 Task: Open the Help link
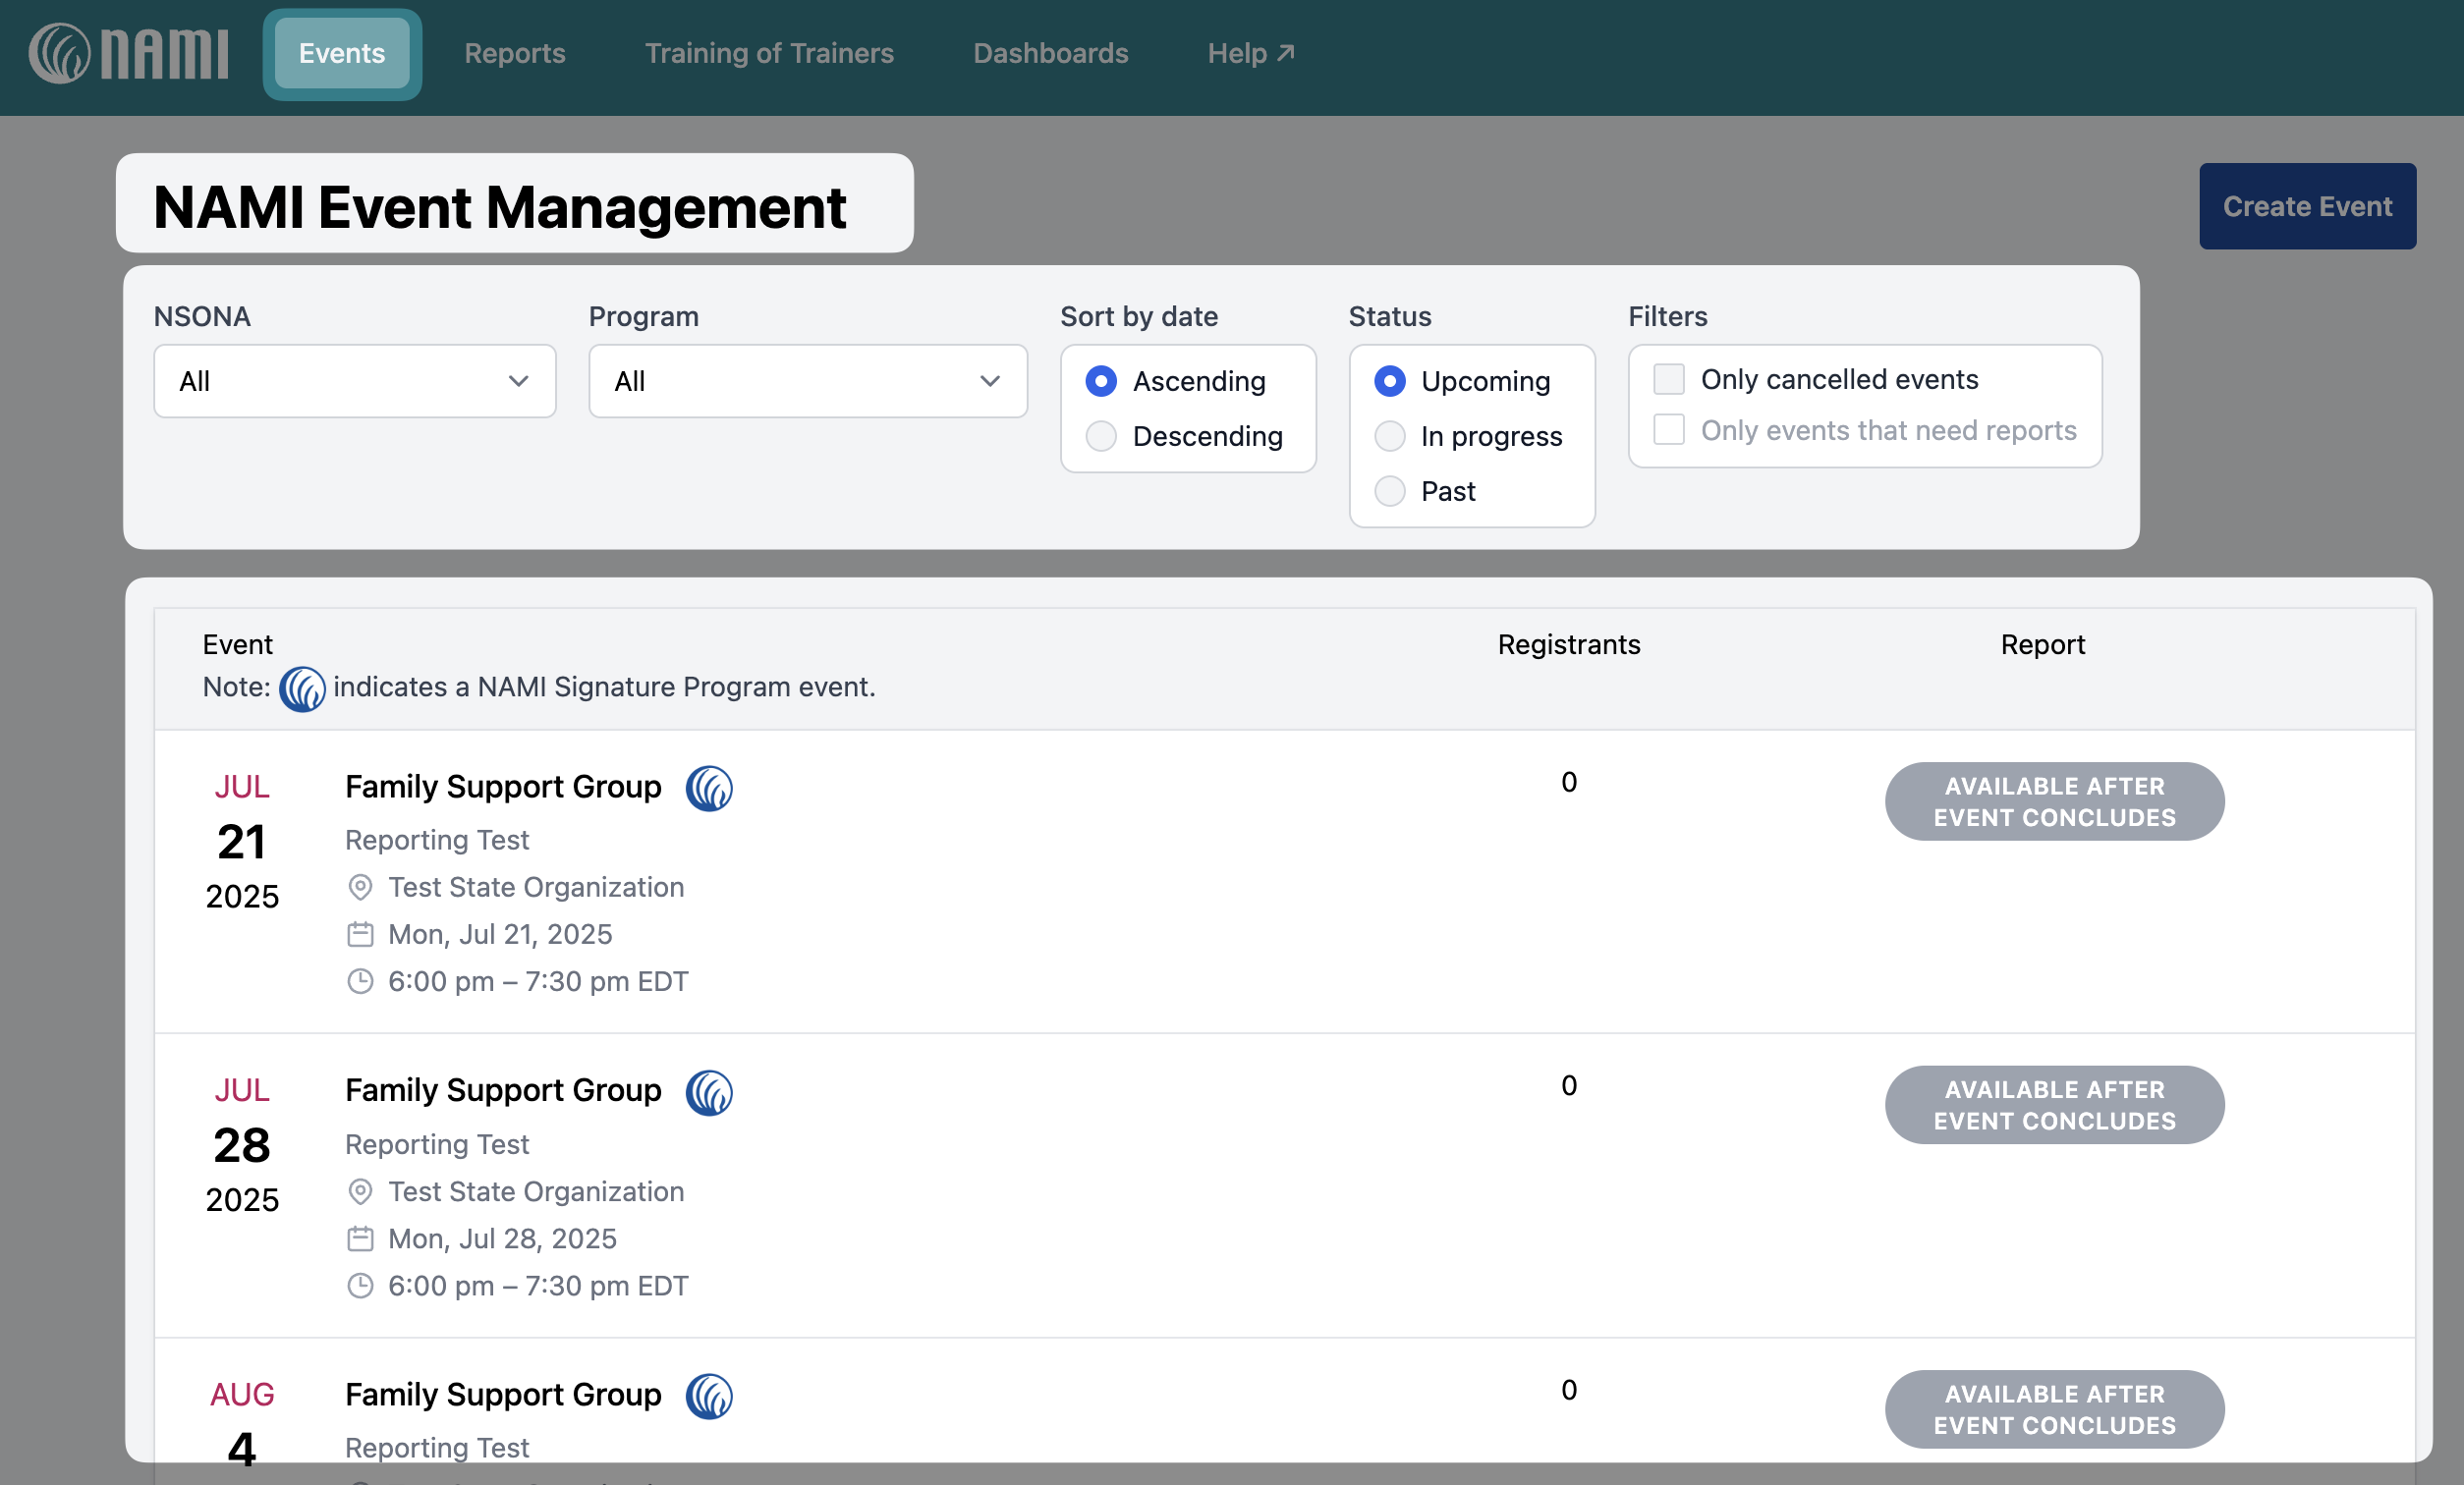click(x=1251, y=53)
